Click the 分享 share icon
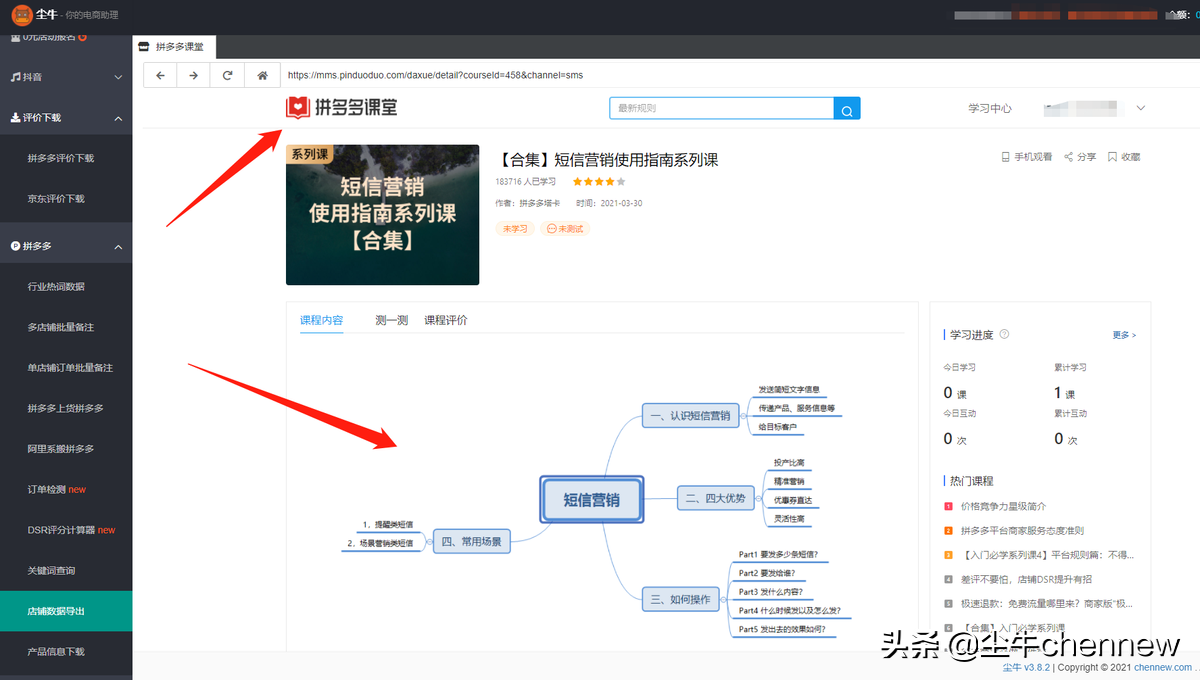 coord(1080,157)
